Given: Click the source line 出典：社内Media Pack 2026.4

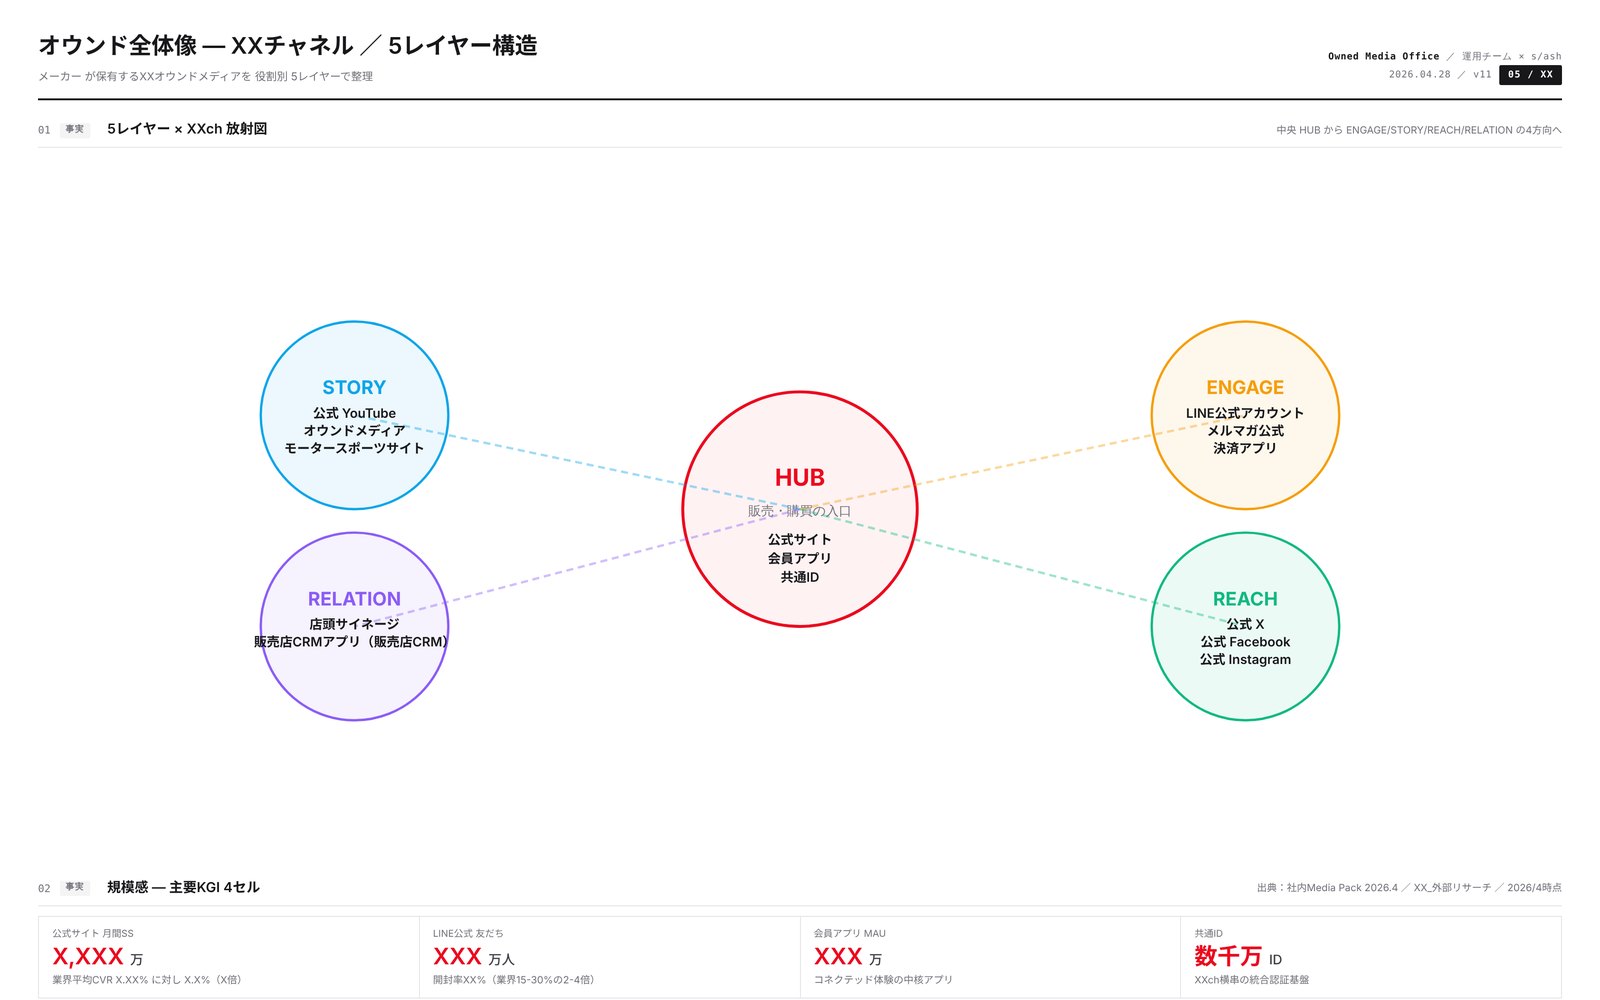Looking at the screenshot, I should [1409, 888].
